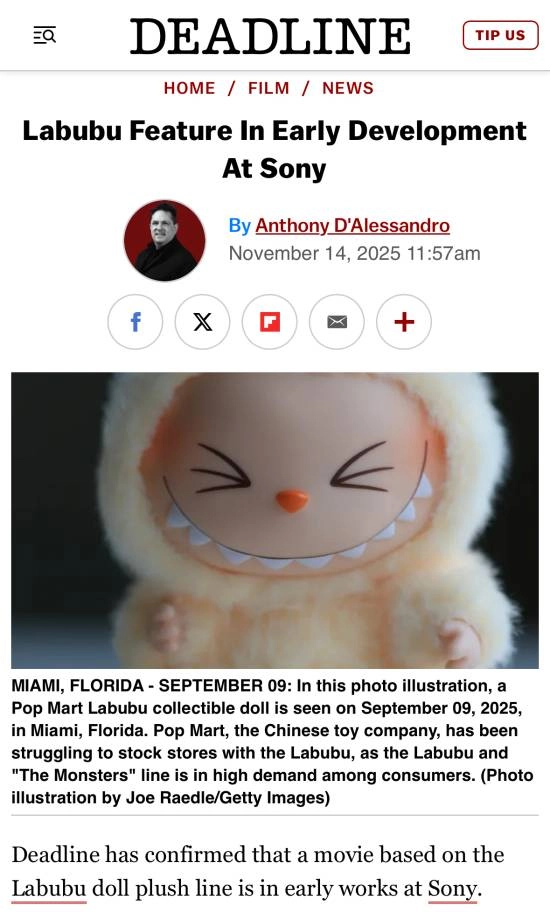Share article on Flipboard

pos(270,322)
